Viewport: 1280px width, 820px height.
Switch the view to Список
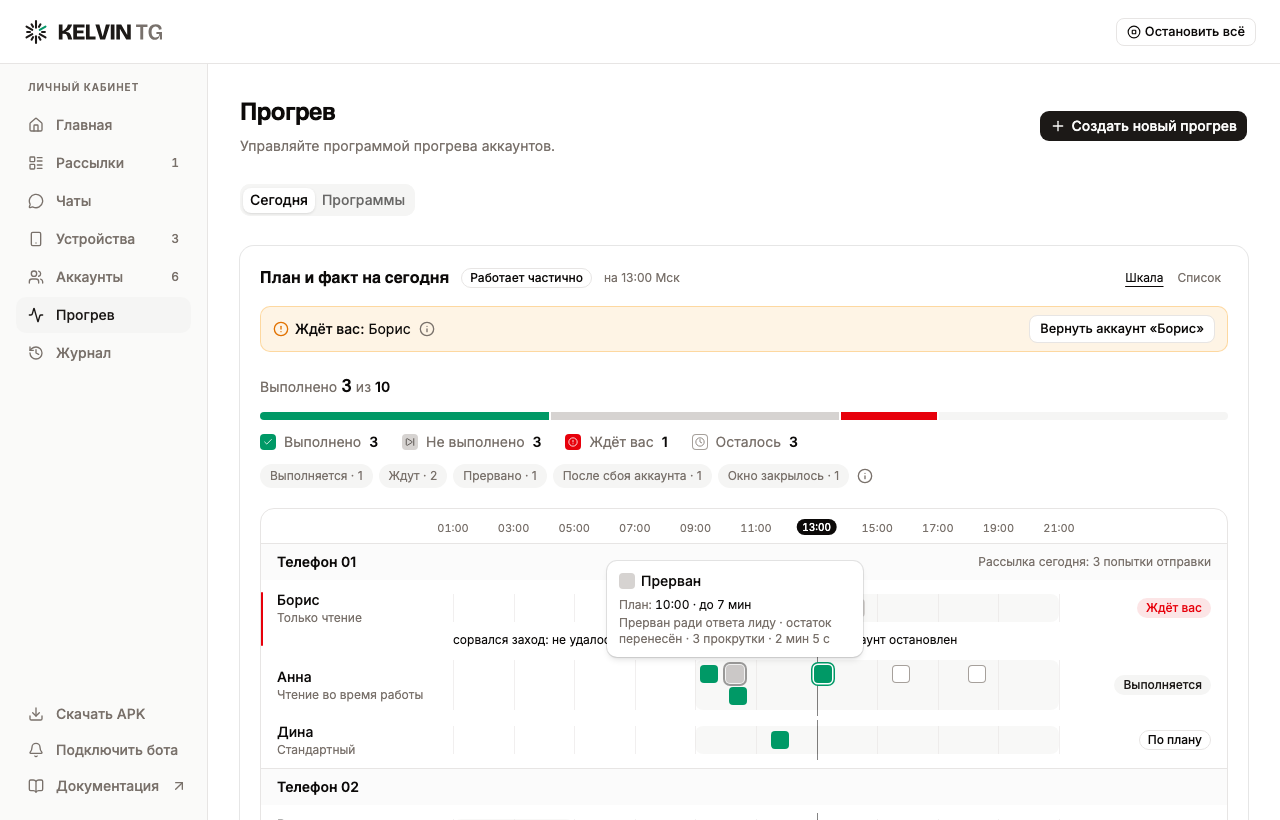(1199, 278)
